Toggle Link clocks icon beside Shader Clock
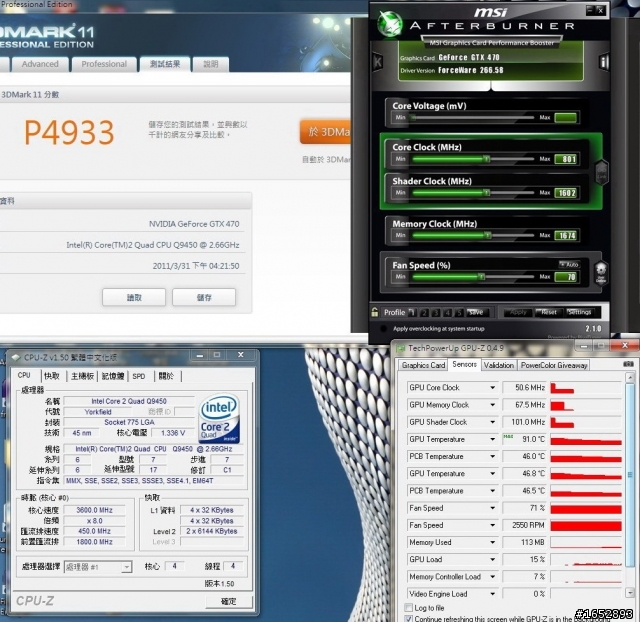640x622 pixels. point(601,172)
